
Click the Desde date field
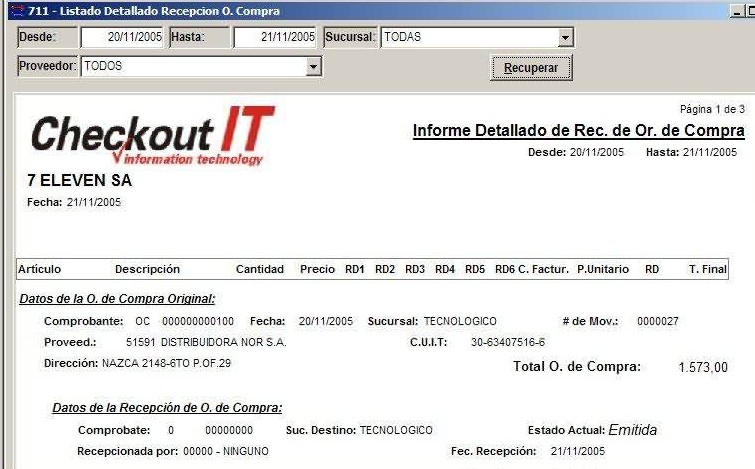point(121,37)
